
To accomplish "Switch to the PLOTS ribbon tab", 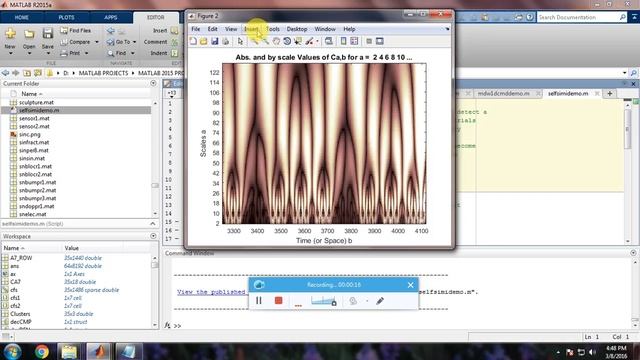I will coord(66,18).
